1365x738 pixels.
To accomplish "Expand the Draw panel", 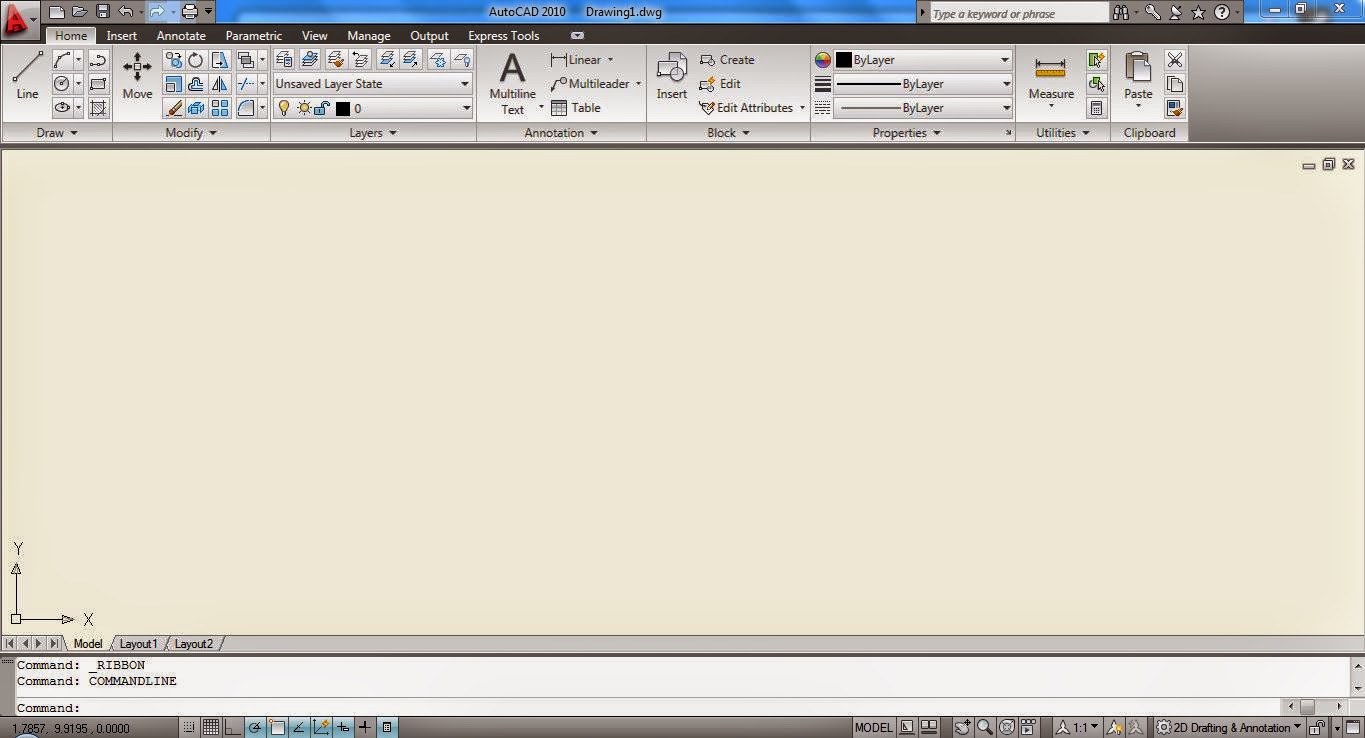I will 57,132.
